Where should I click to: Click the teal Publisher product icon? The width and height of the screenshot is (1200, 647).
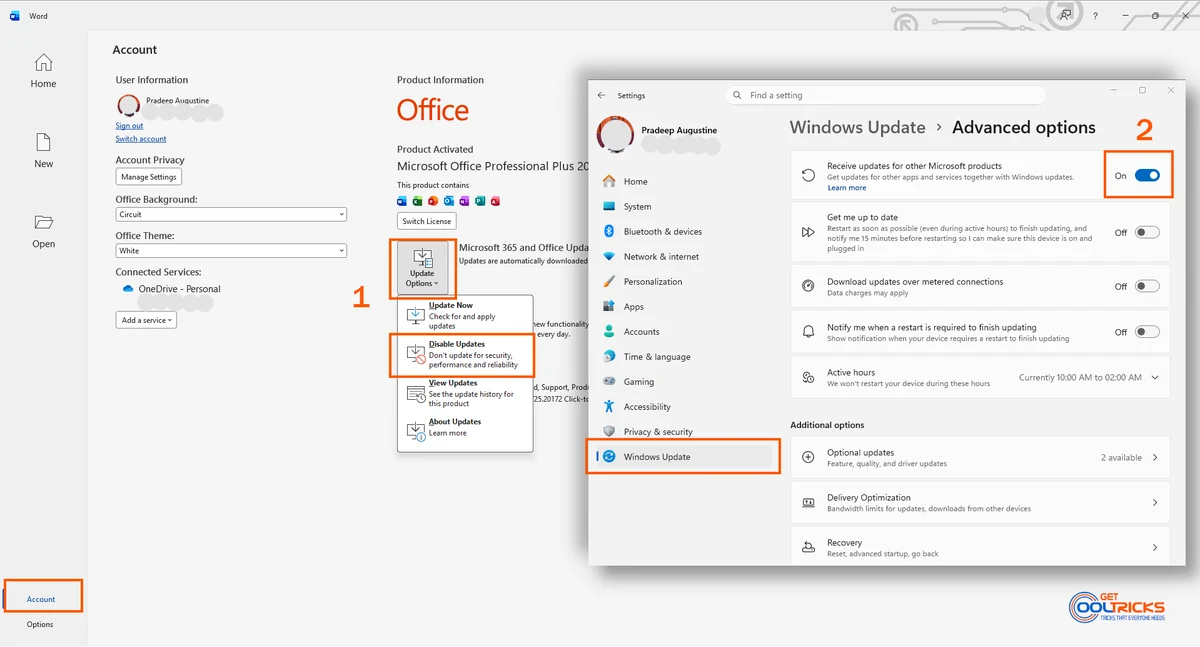click(479, 201)
